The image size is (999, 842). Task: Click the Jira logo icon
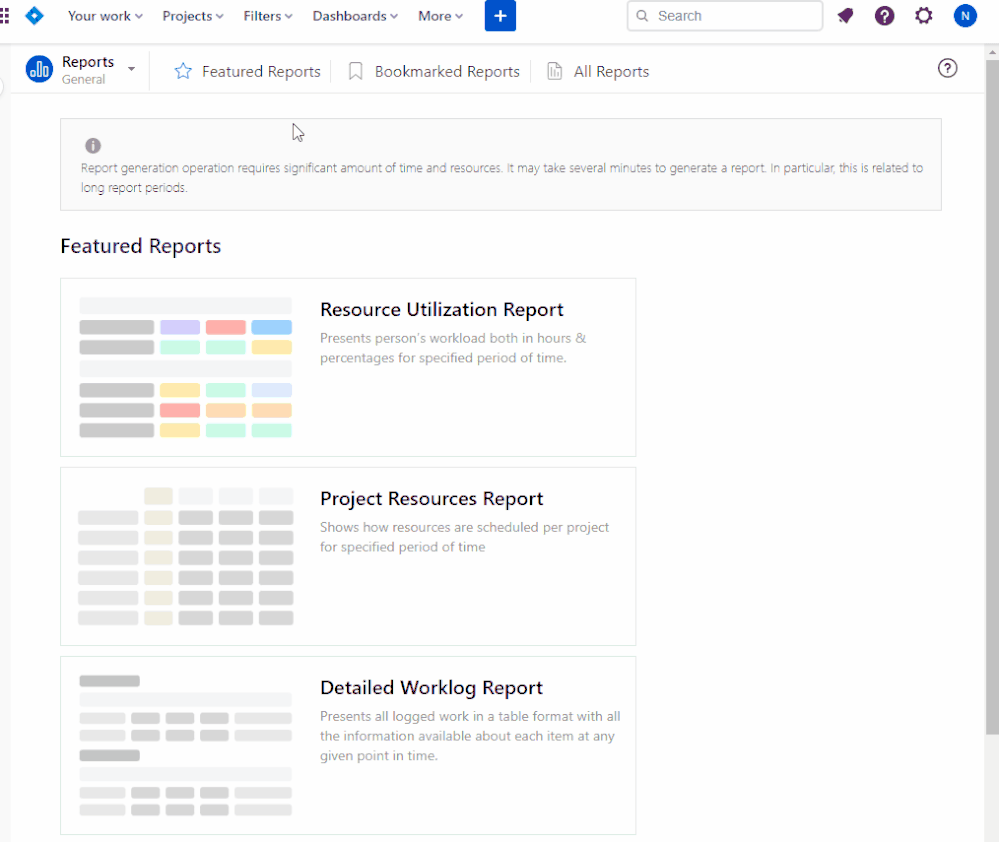point(35,15)
